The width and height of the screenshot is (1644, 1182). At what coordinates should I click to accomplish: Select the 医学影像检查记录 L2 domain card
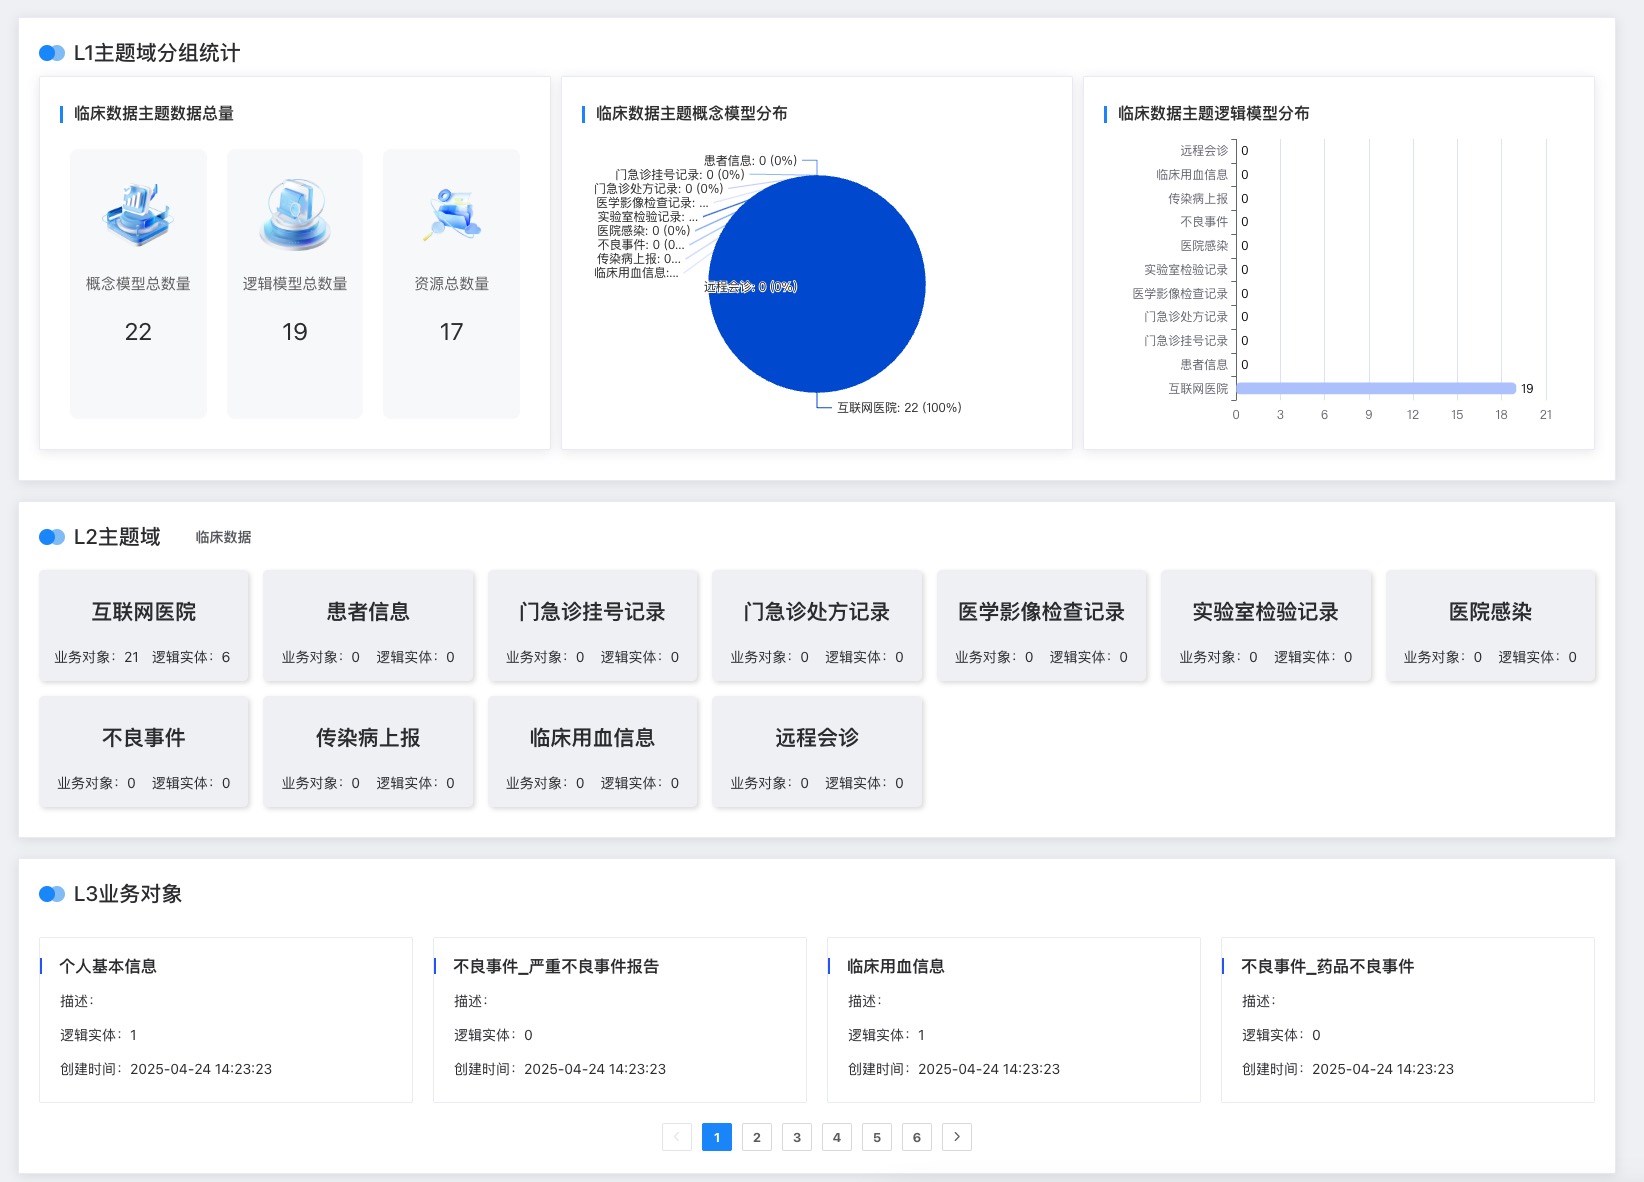[x=1042, y=626]
